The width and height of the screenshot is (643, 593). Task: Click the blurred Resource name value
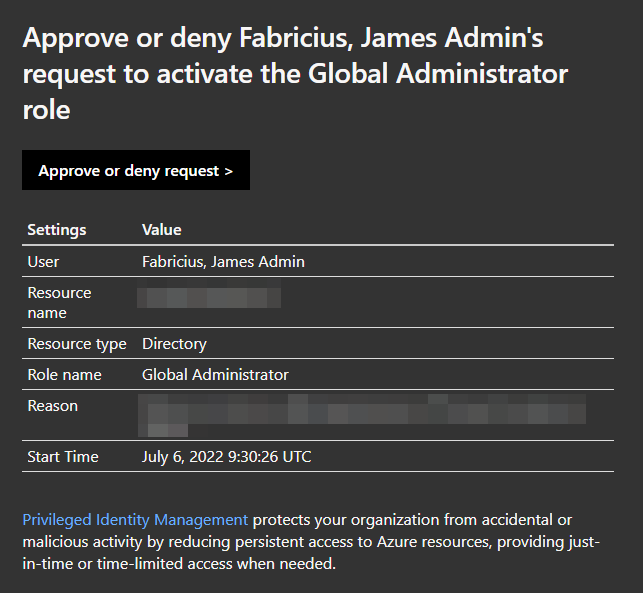click(x=209, y=294)
